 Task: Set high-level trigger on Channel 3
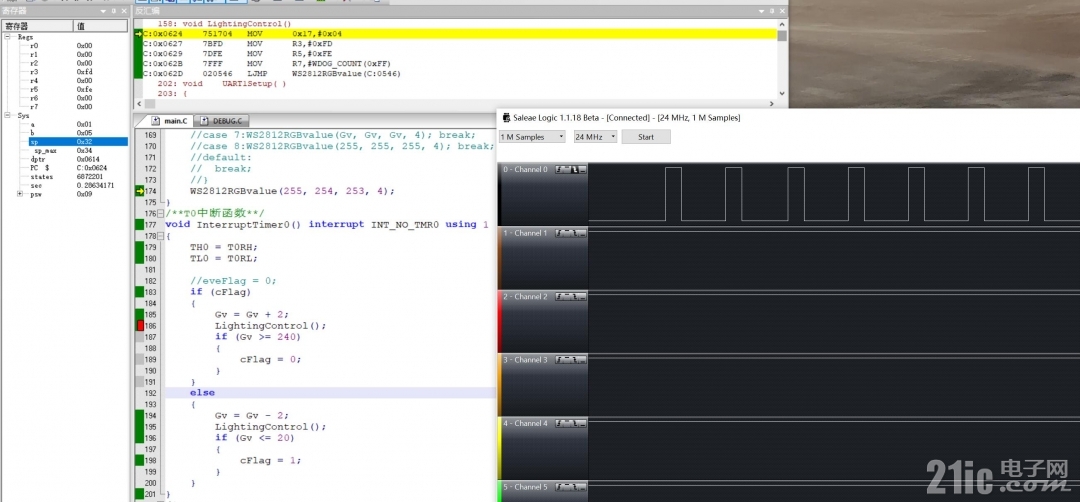pos(567,359)
